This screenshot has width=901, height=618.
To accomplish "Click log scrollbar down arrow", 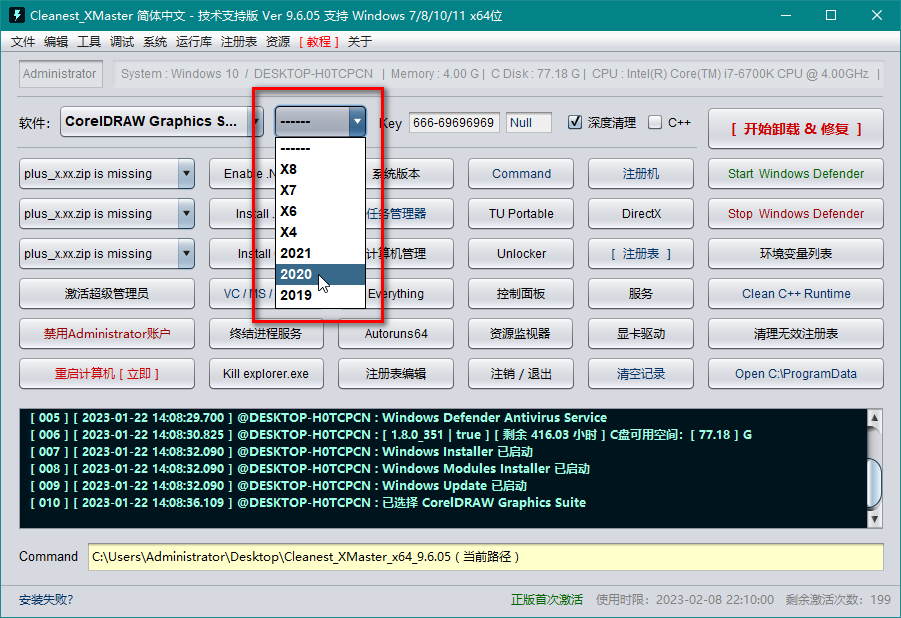I will click(x=875, y=519).
